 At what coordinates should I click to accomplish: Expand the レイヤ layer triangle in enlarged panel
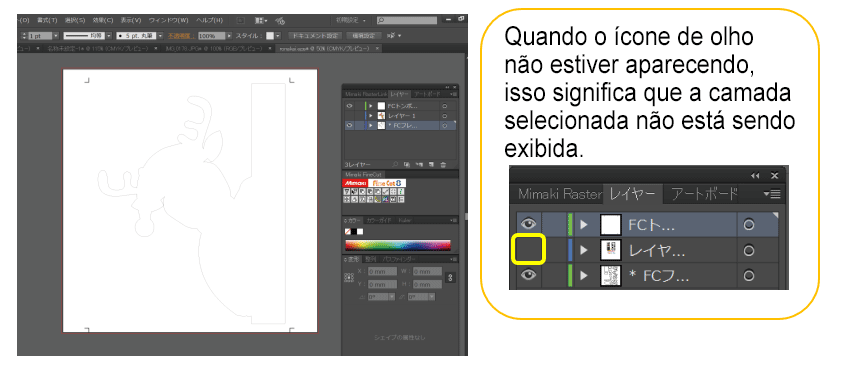(584, 251)
